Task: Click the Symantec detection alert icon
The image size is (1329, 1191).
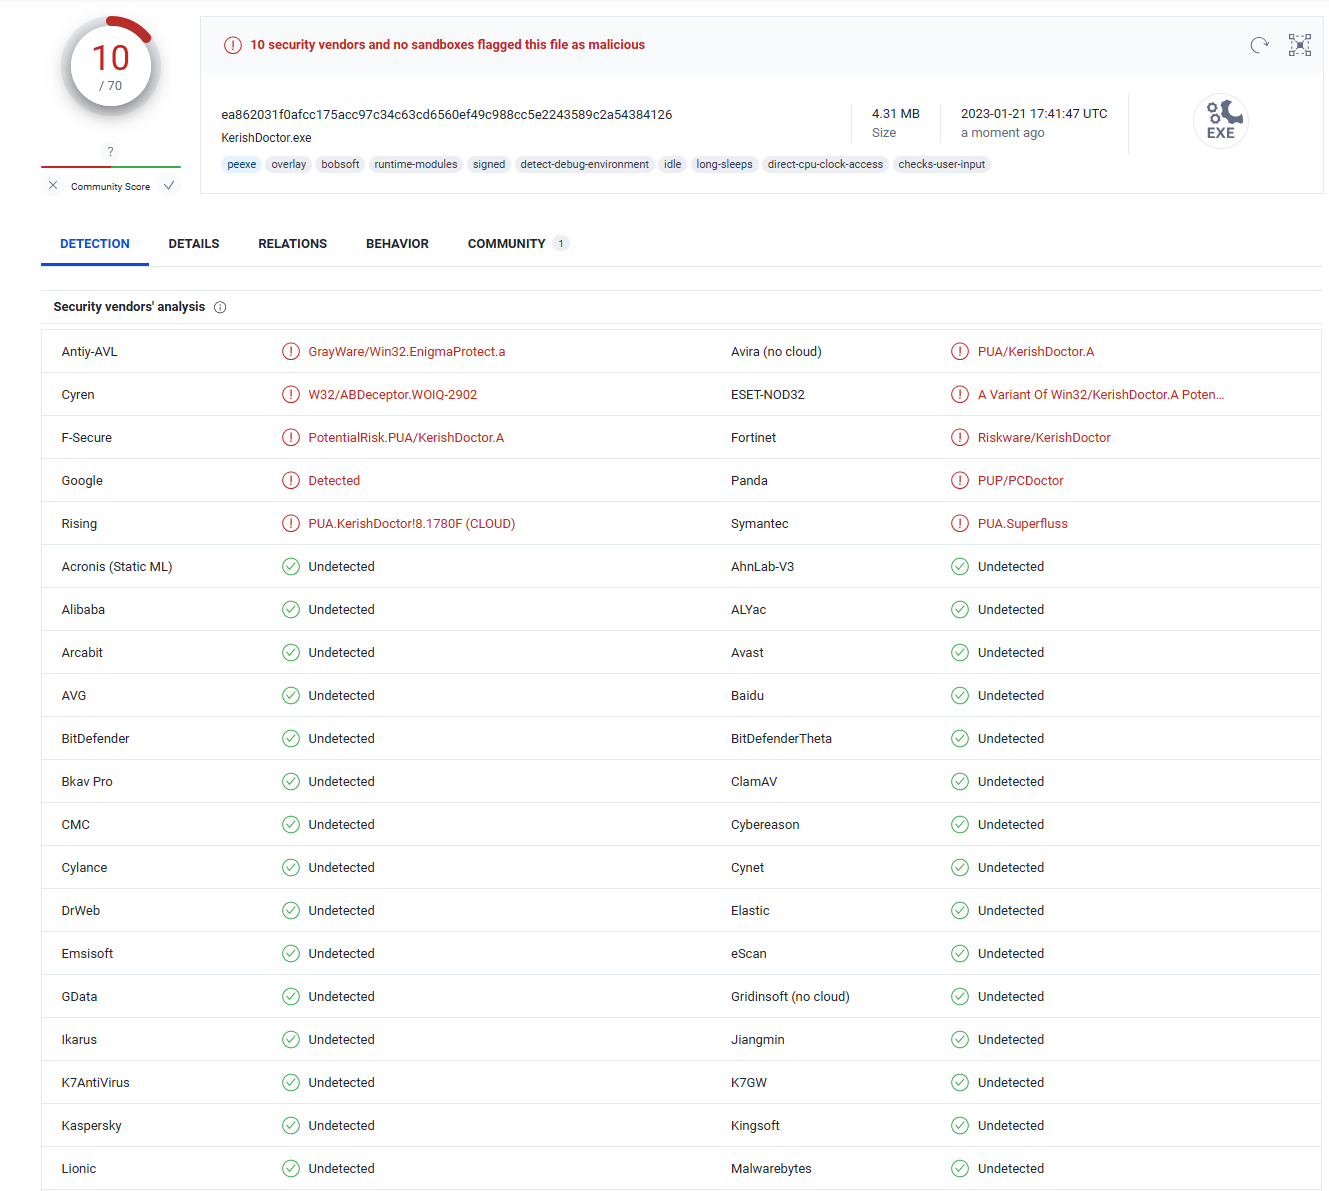Action: 960,524
